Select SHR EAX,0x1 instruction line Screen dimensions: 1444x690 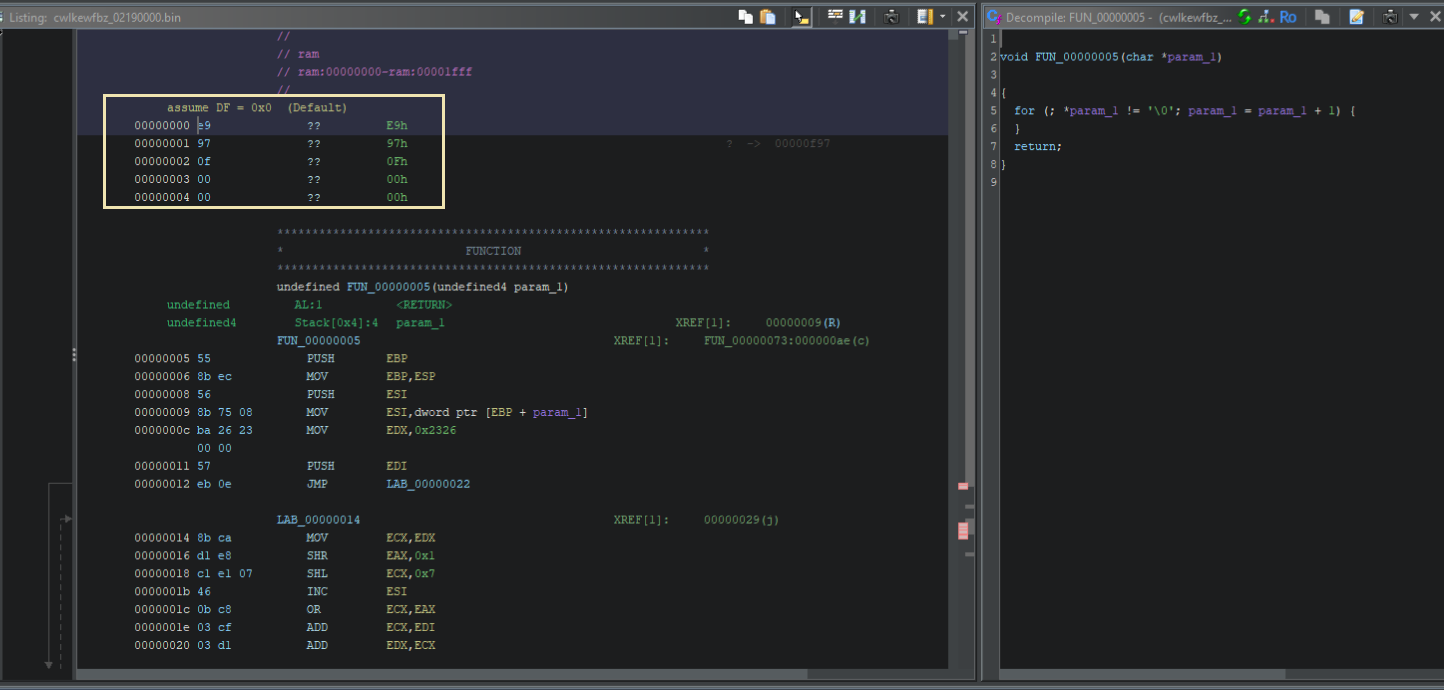click(x=371, y=557)
